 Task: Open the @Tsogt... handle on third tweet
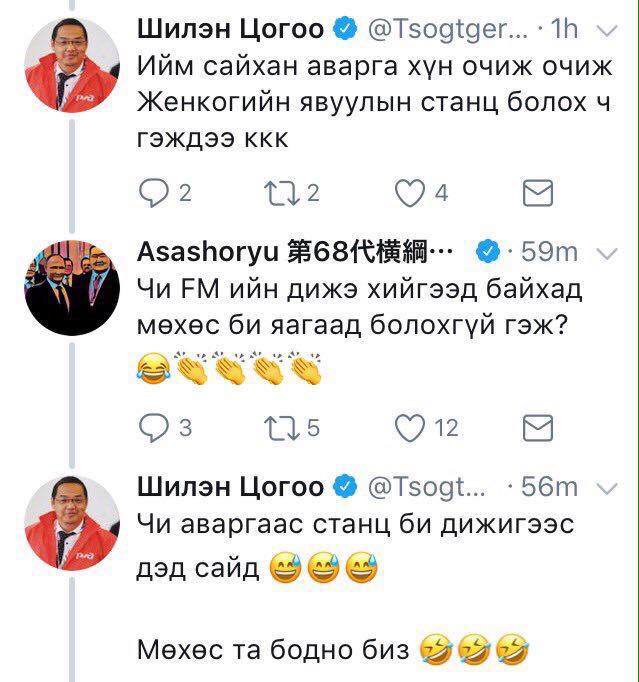click(x=426, y=487)
